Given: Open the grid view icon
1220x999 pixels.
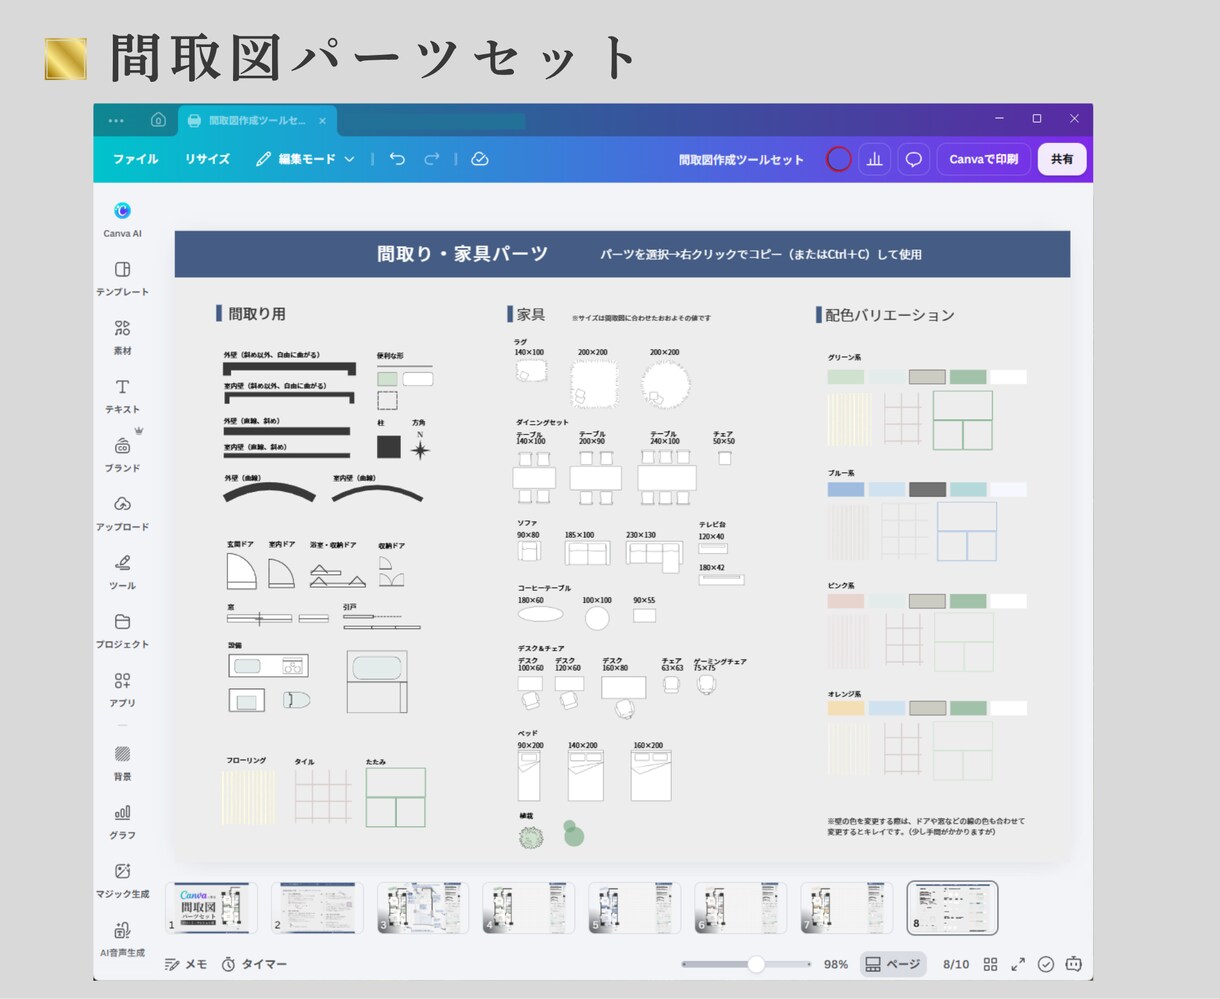Looking at the screenshot, I should pyautogui.click(x=990, y=964).
